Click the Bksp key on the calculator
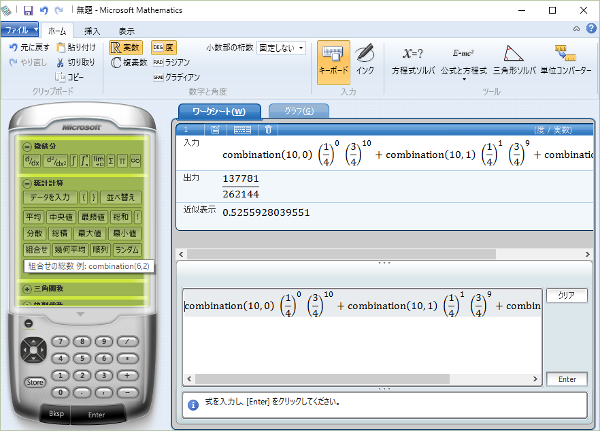Screen dimensions: 600x431 (56, 414)
